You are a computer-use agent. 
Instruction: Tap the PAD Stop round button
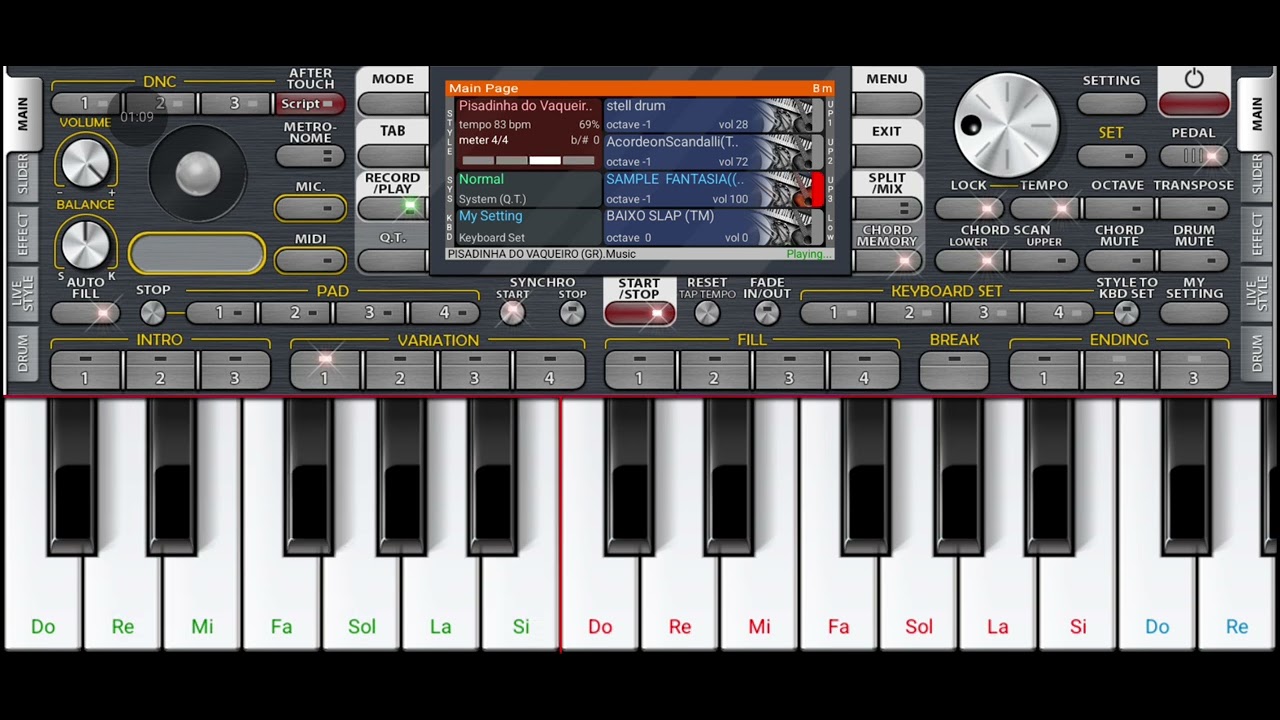click(153, 313)
